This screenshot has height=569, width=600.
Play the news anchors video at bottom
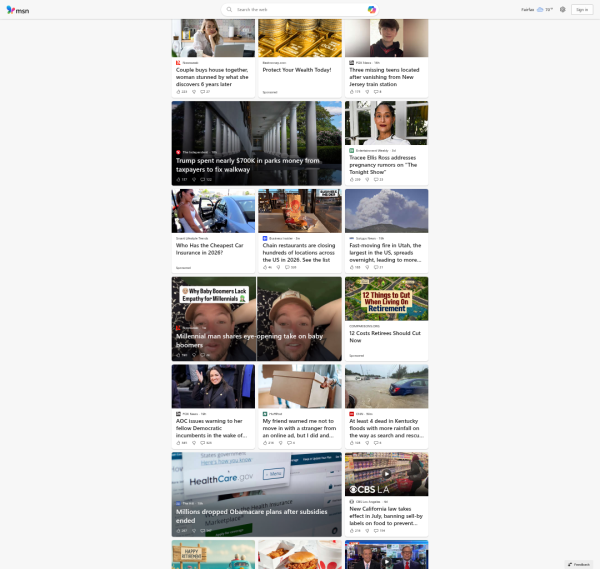386,561
